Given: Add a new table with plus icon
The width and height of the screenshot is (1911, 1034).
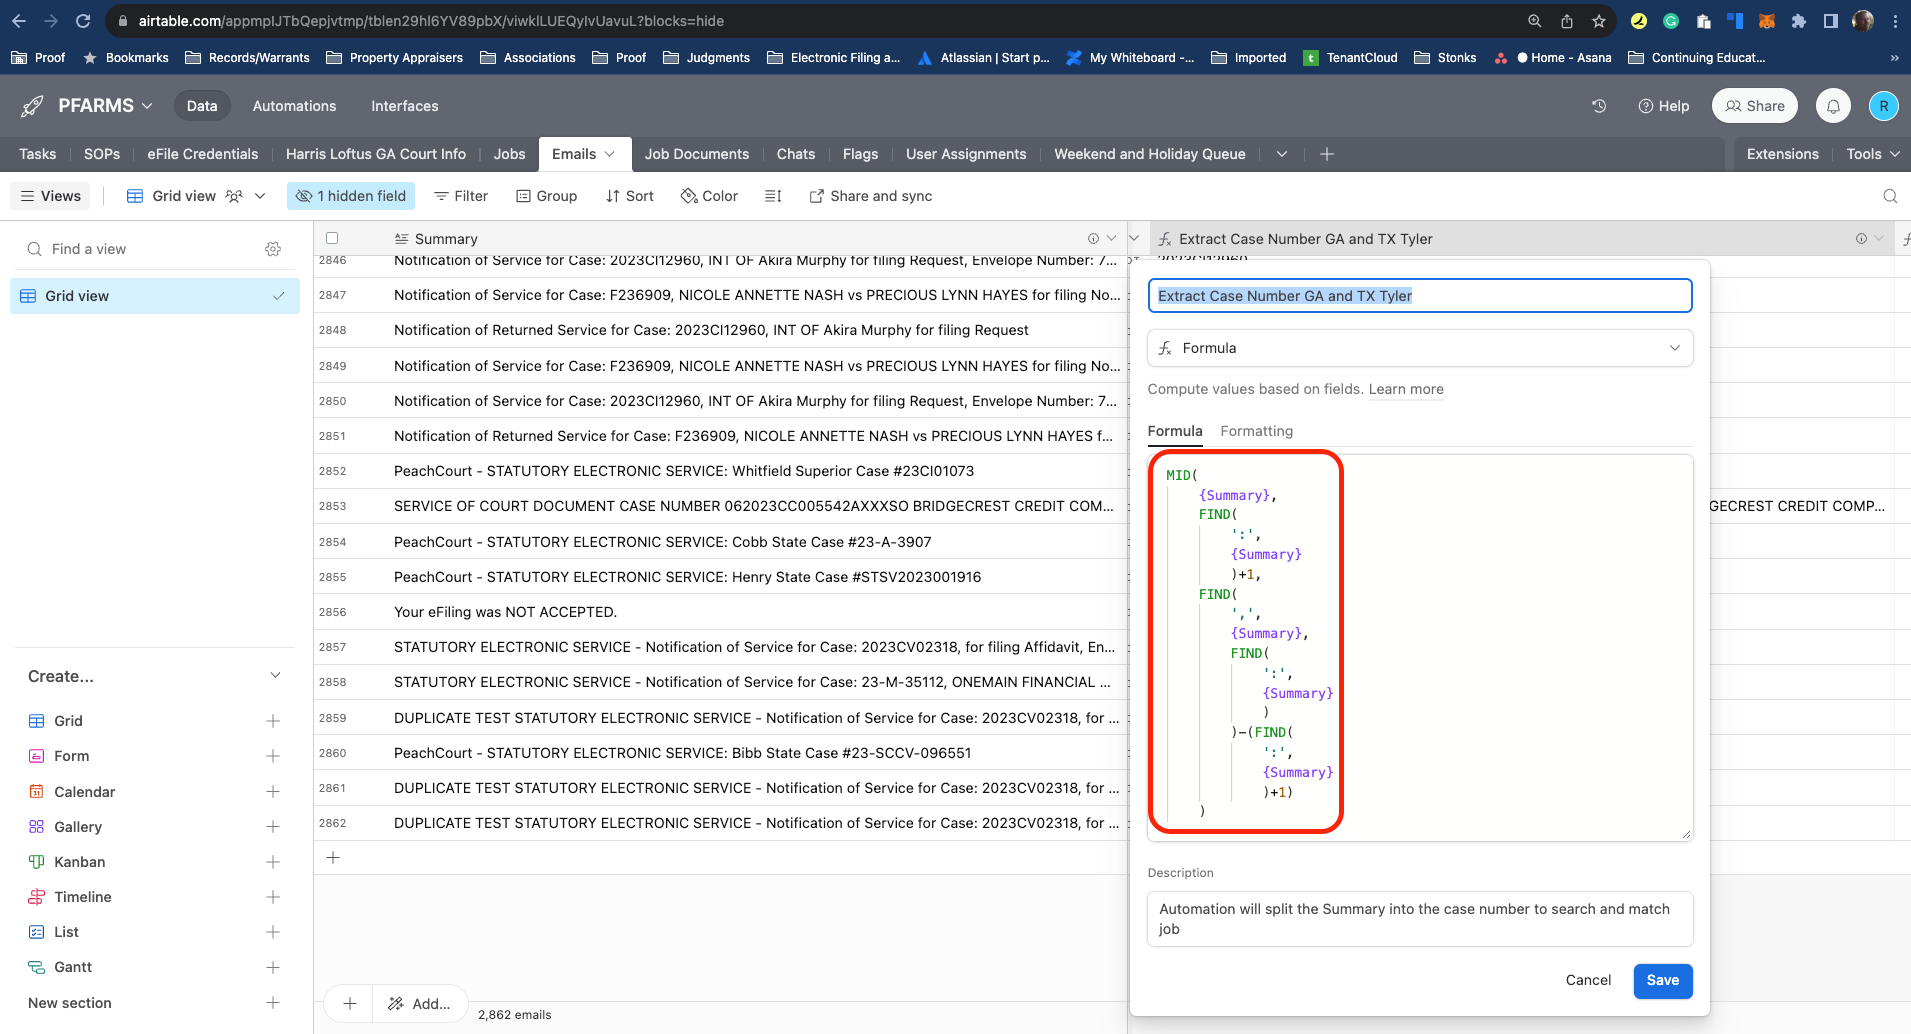Looking at the screenshot, I should click(1327, 154).
